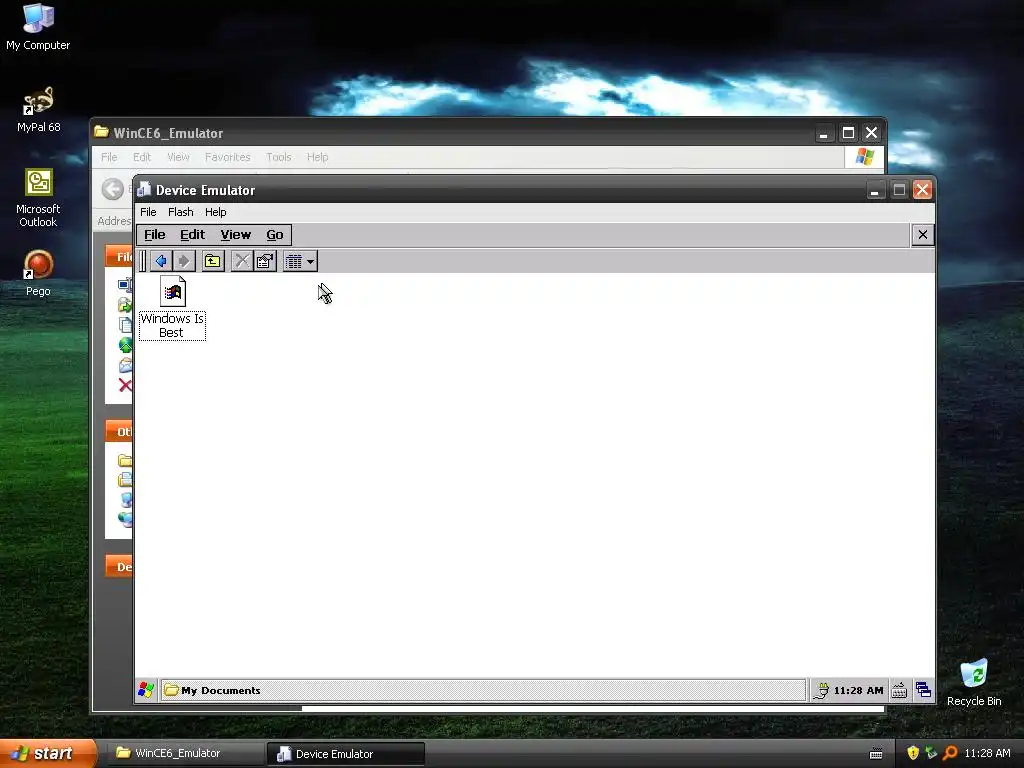Image resolution: width=1024 pixels, height=768 pixels.
Task: Open the Help menu of Device Emulator
Action: click(x=216, y=212)
